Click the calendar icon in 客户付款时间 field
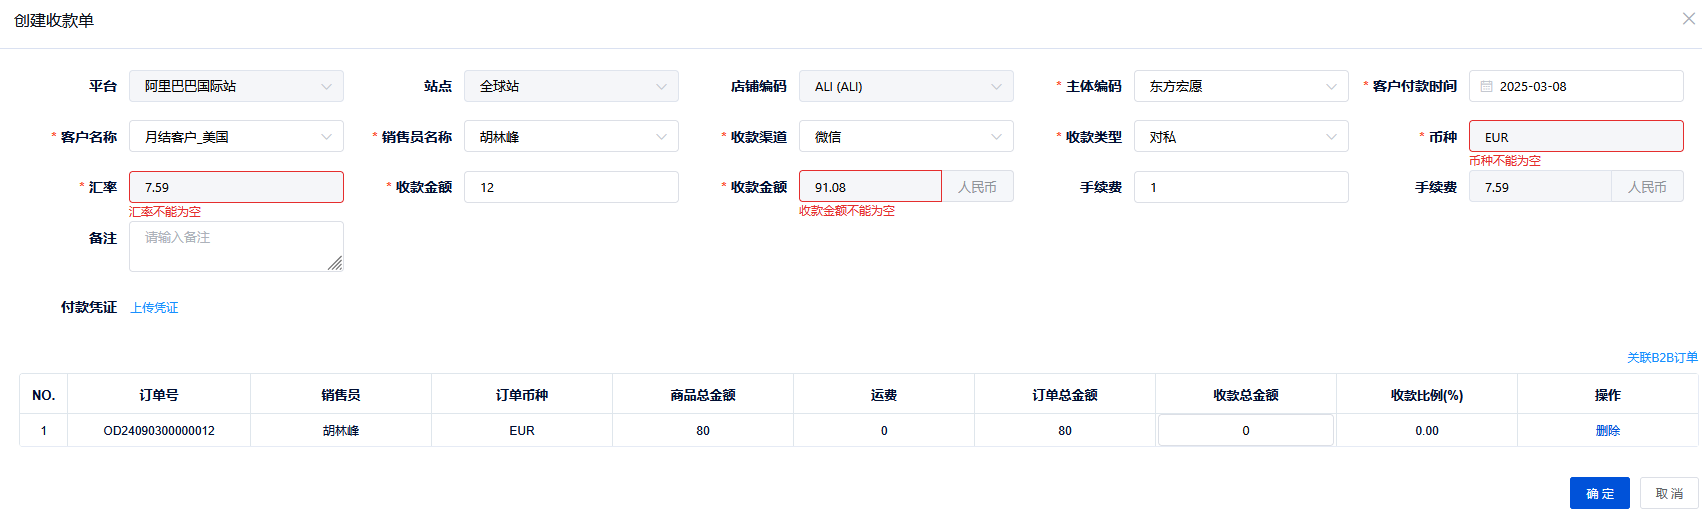The image size is (1702, 516). click(1486, 87)
